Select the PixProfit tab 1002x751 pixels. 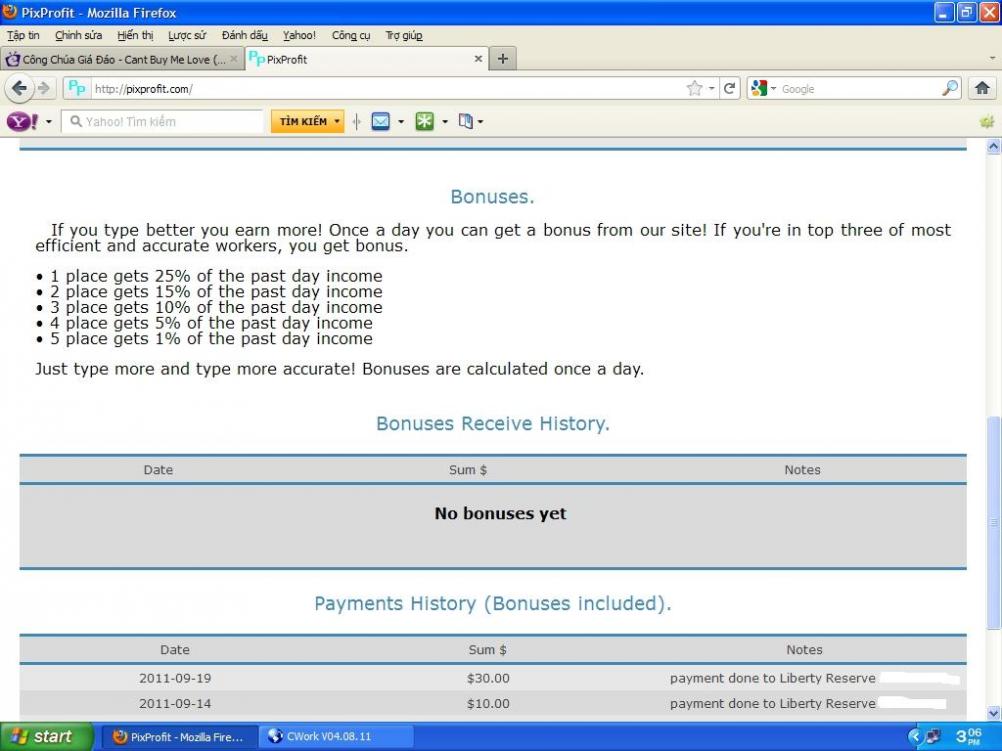tap(367, 59)
